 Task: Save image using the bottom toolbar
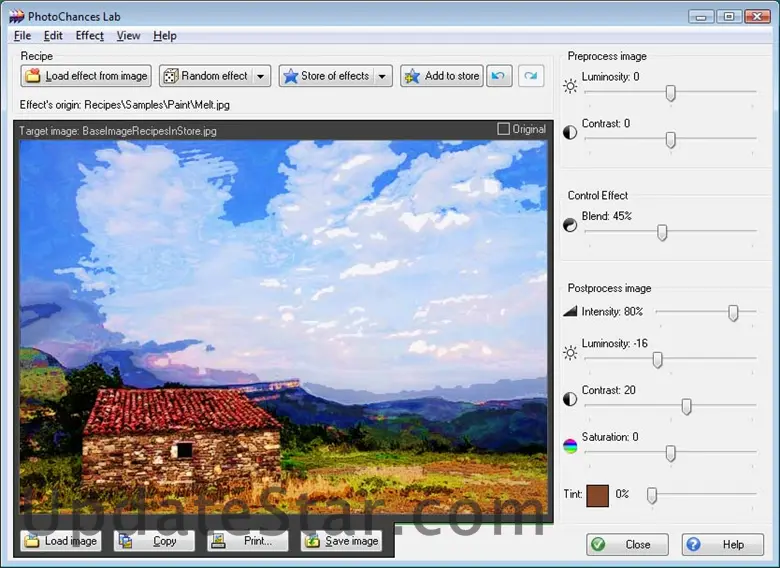coord(341,541)
